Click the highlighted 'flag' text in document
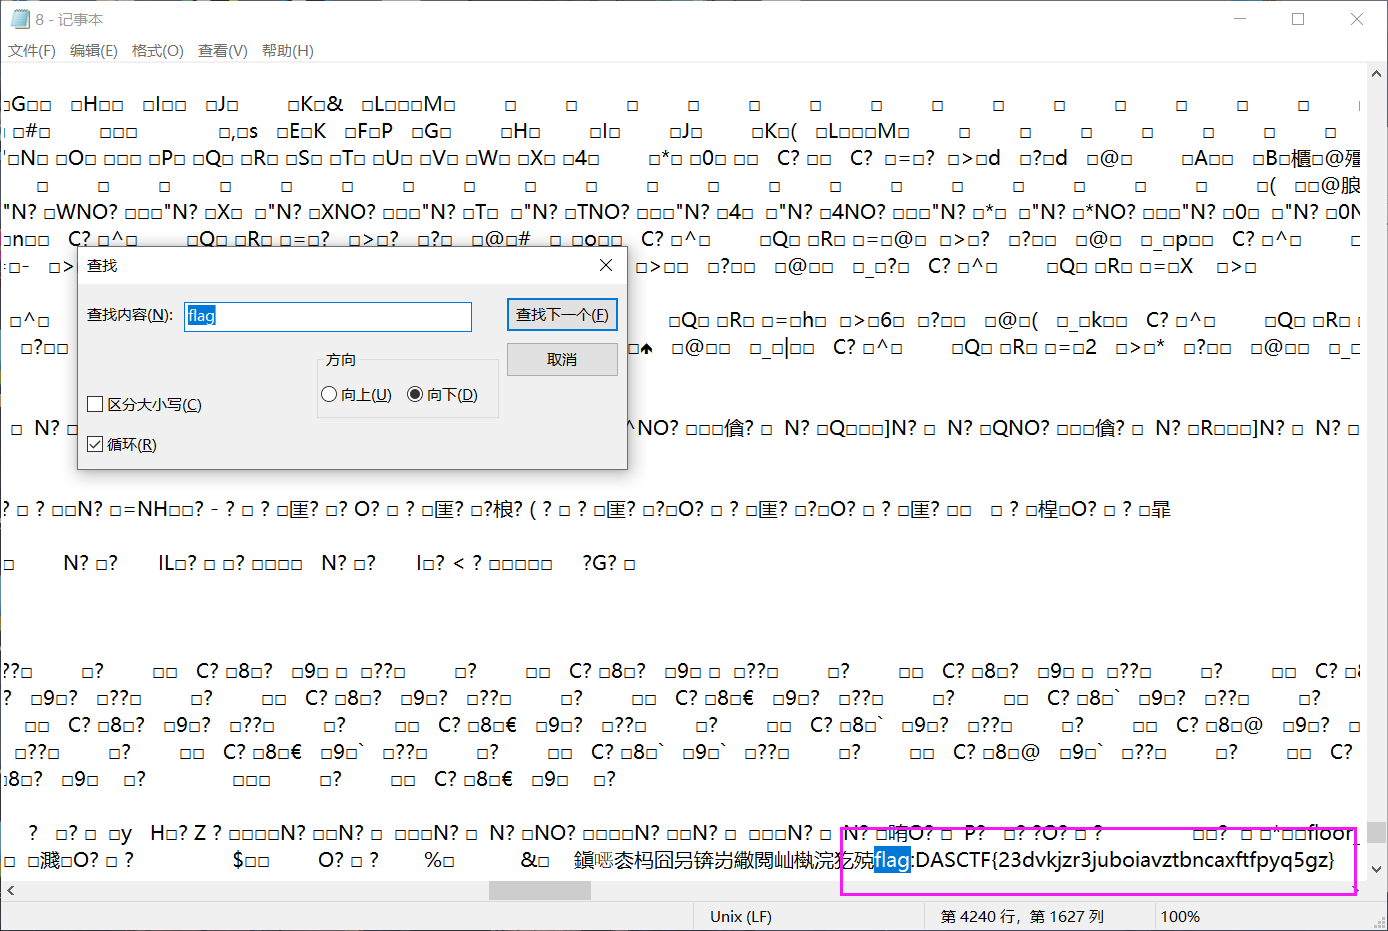This screenshot has width=1388, height=931. (893, 859)
